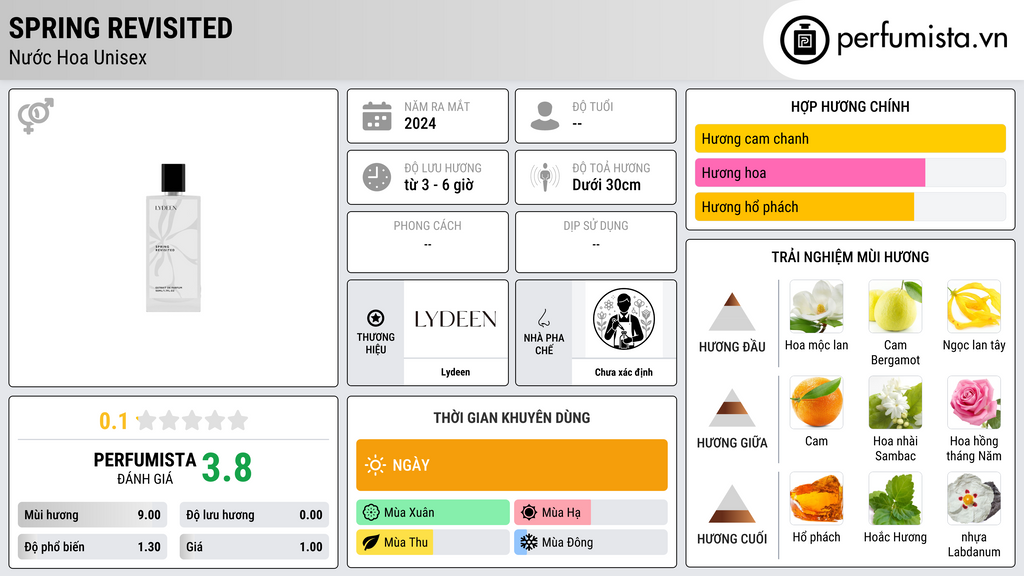Click the Phong Cách style box
This screenshot has height=576, width=1024.
(428, 242)
